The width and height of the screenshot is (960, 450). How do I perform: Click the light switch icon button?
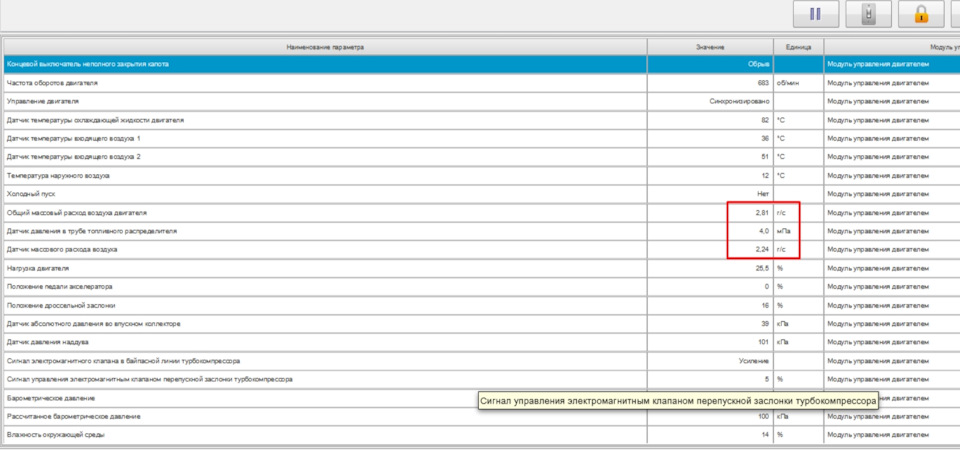pos(868,14)
